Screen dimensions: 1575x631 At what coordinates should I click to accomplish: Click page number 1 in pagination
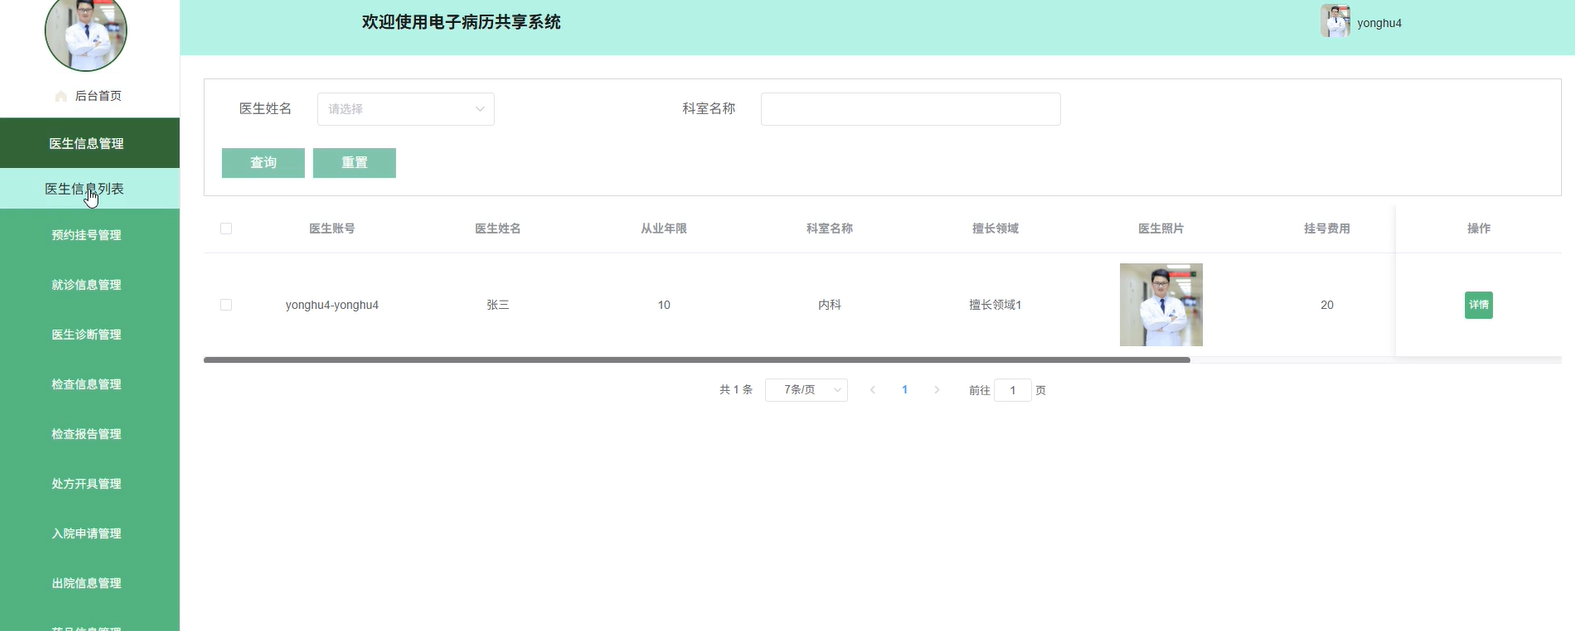click(x=905, y=390)
